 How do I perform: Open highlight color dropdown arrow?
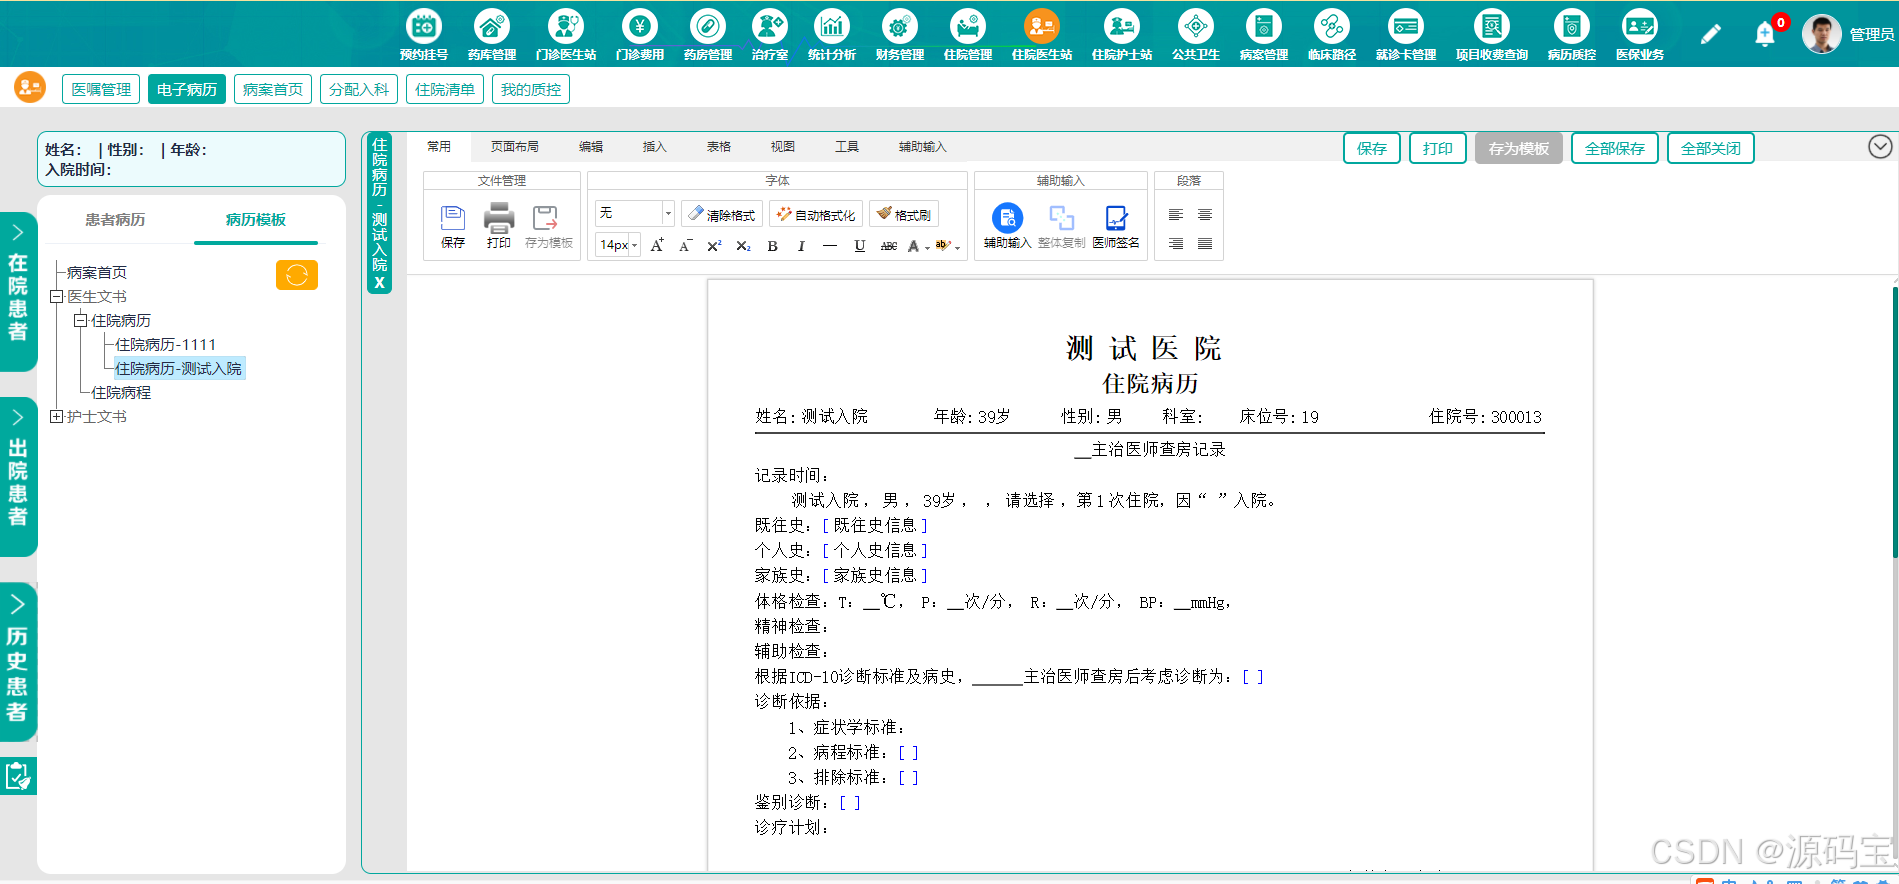pos(958,247)
